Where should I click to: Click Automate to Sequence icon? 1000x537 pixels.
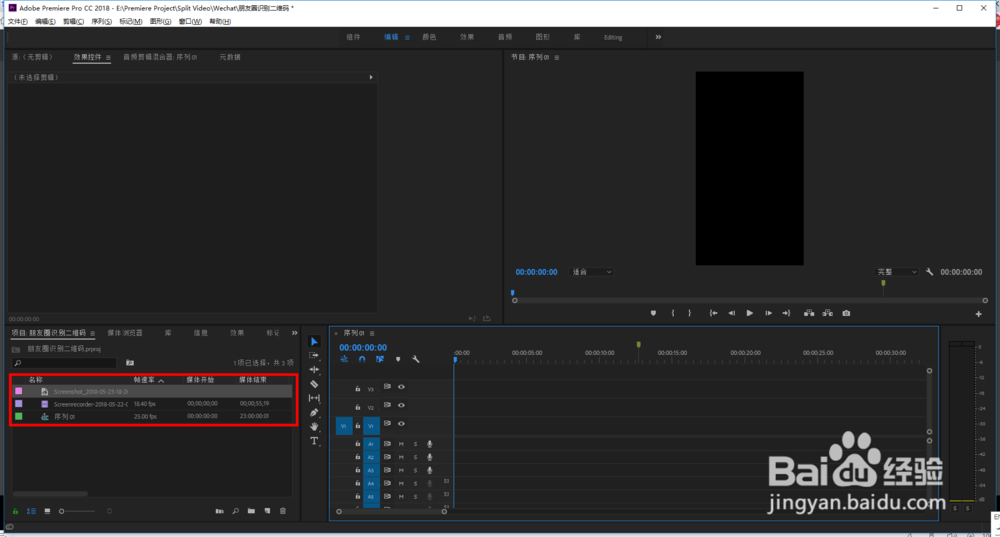(219, 511)
